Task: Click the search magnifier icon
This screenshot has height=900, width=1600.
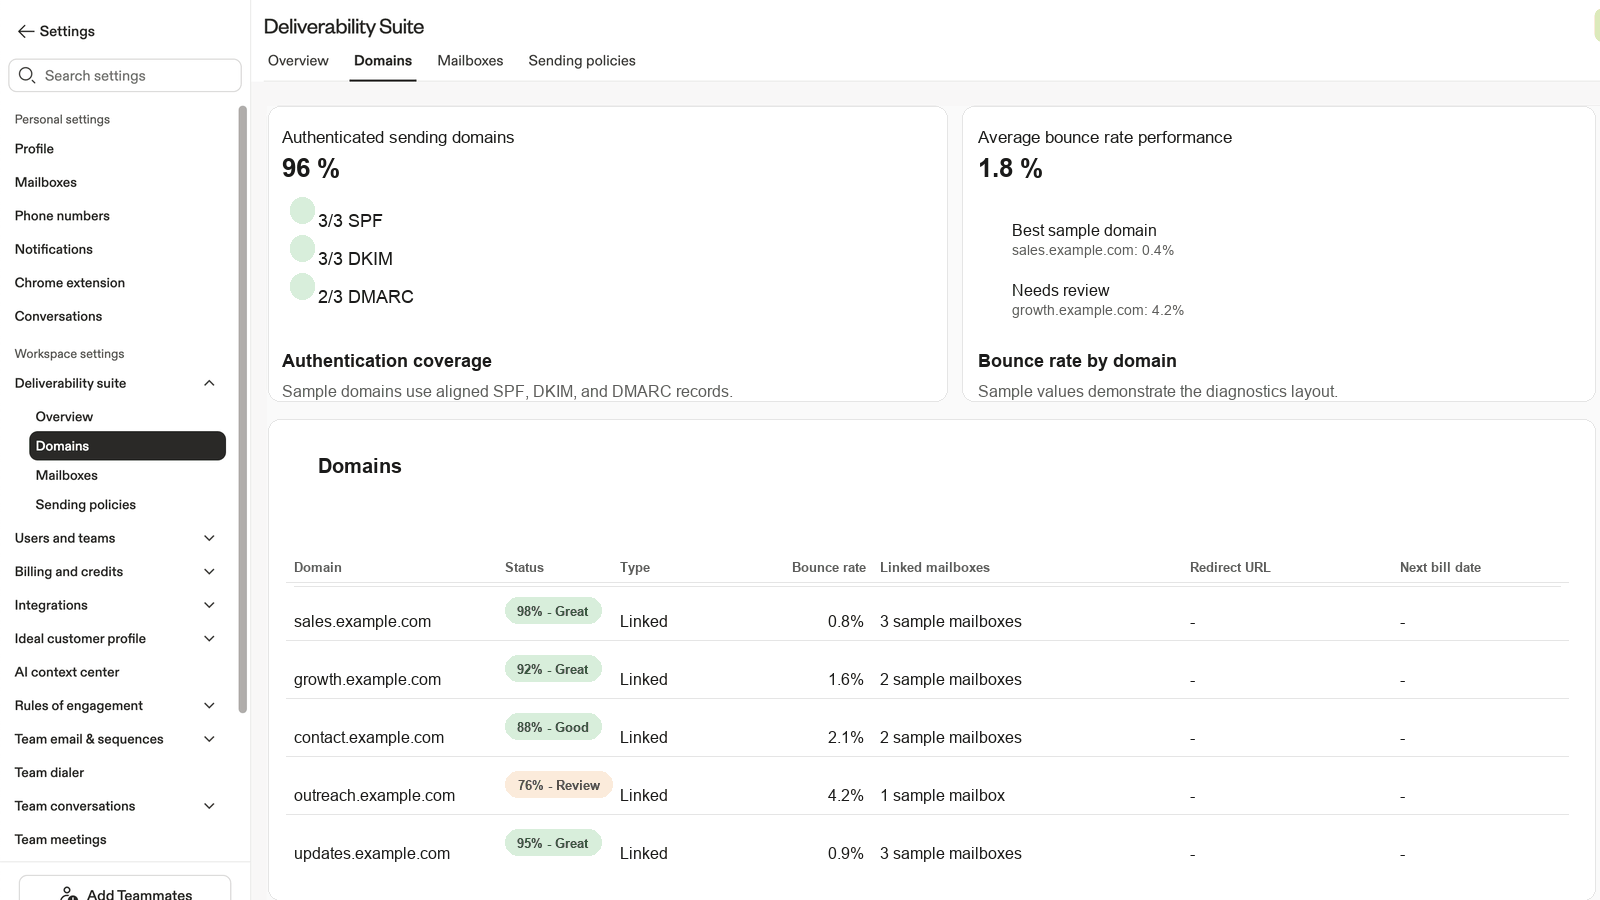Action: pyautogui.click(x=27, y=75)
